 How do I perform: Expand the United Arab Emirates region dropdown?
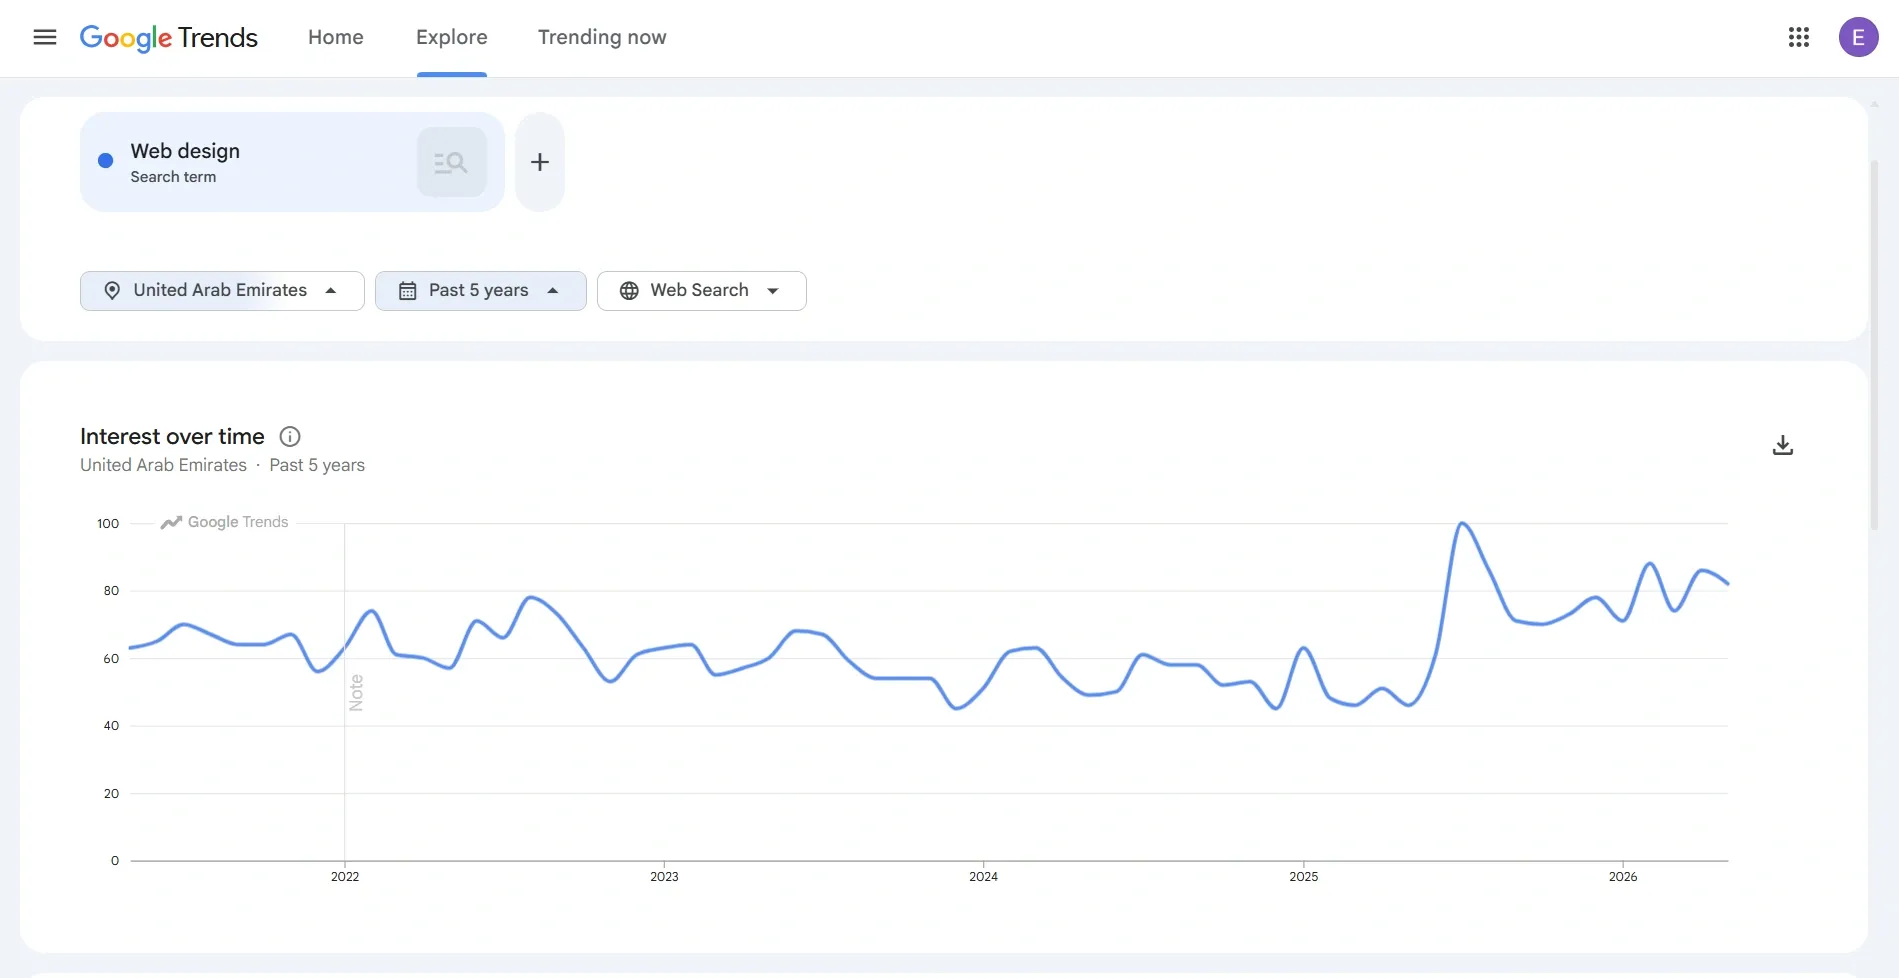222,291
